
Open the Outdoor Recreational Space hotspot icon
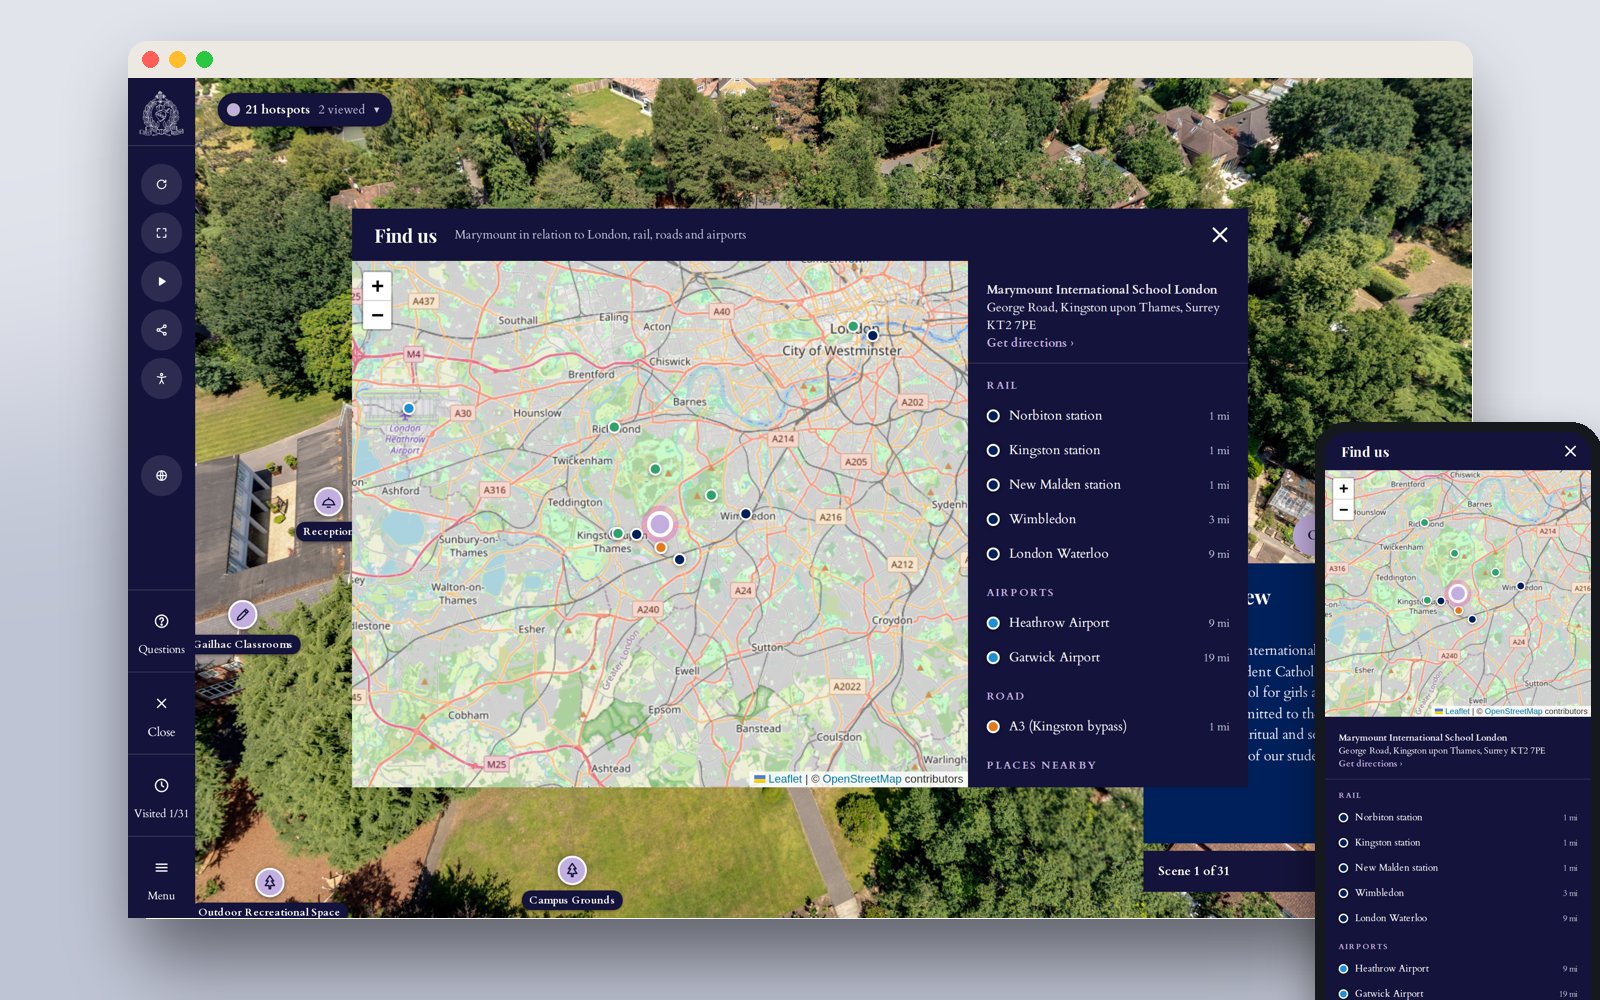(x=270, y=883)
